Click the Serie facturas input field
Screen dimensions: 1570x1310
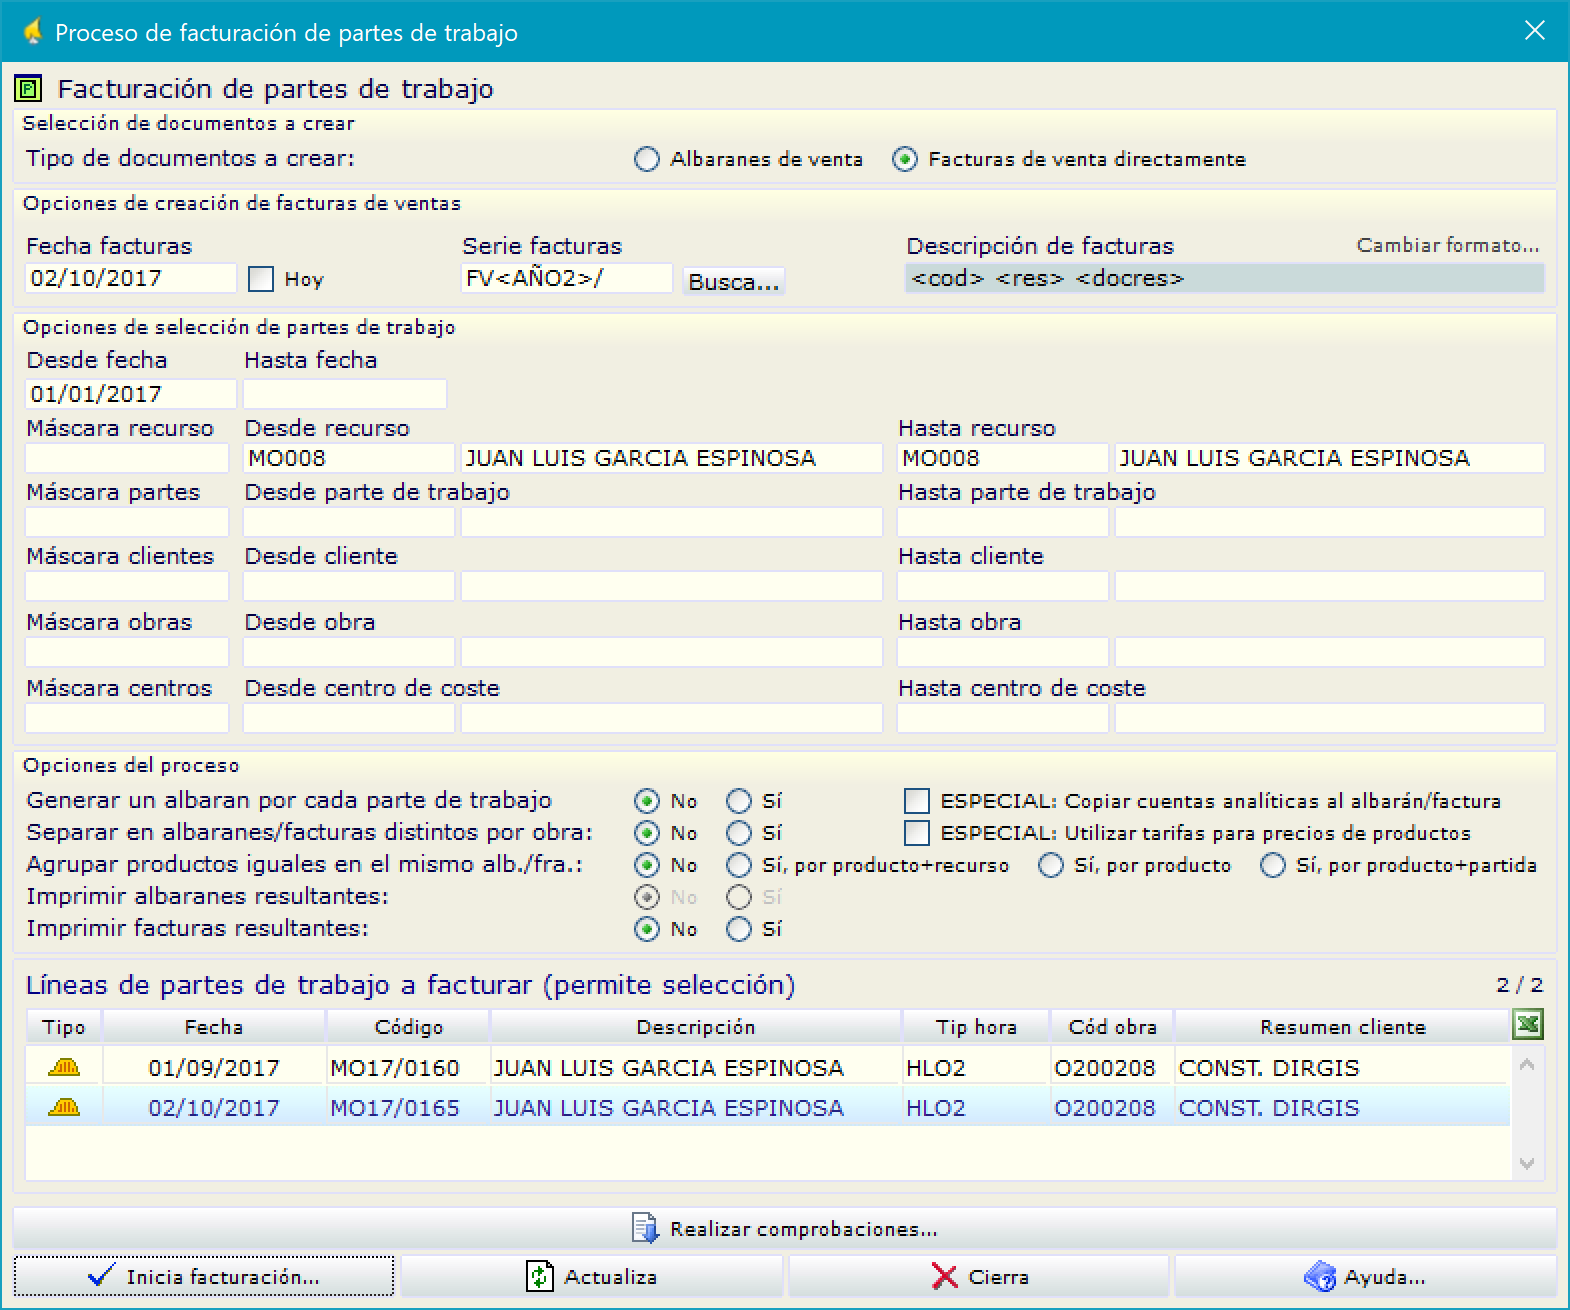pyautogui.click(x=567, y=278)
